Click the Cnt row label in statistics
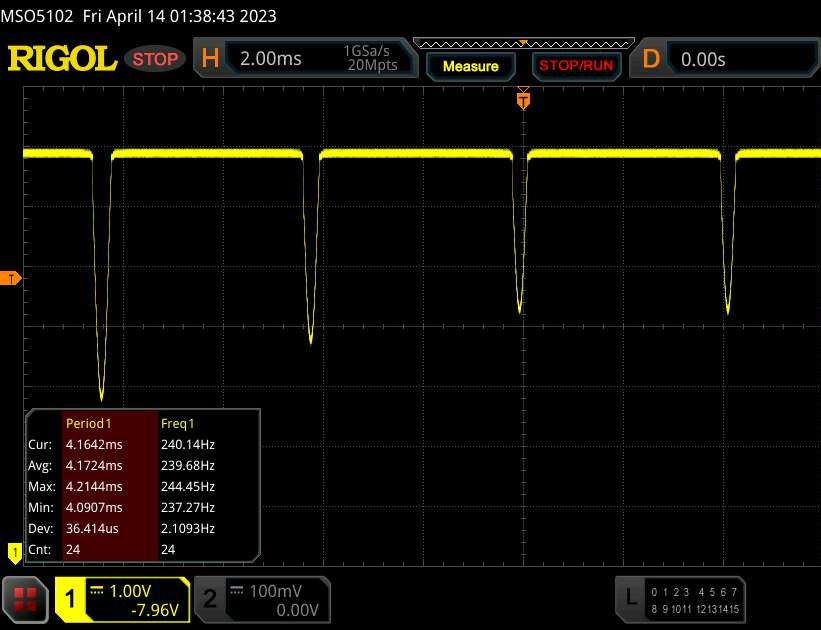 (x=40, y=549)
